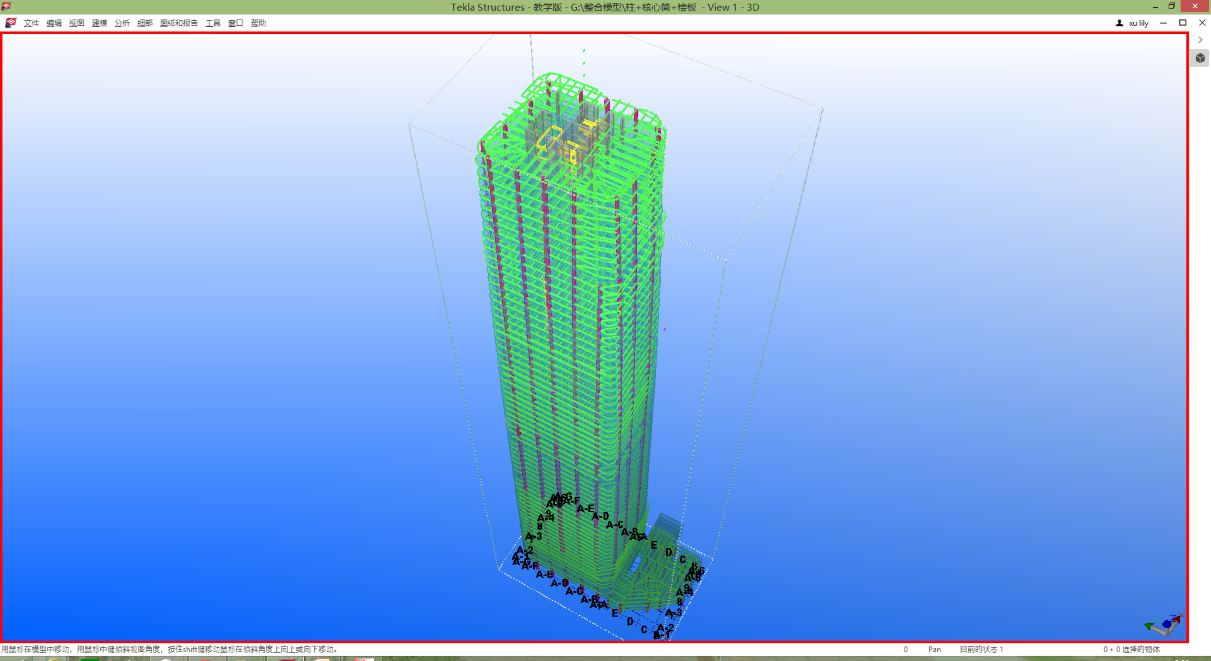
Task: Open the 帮助 (Help) menu
Action: 258,23
